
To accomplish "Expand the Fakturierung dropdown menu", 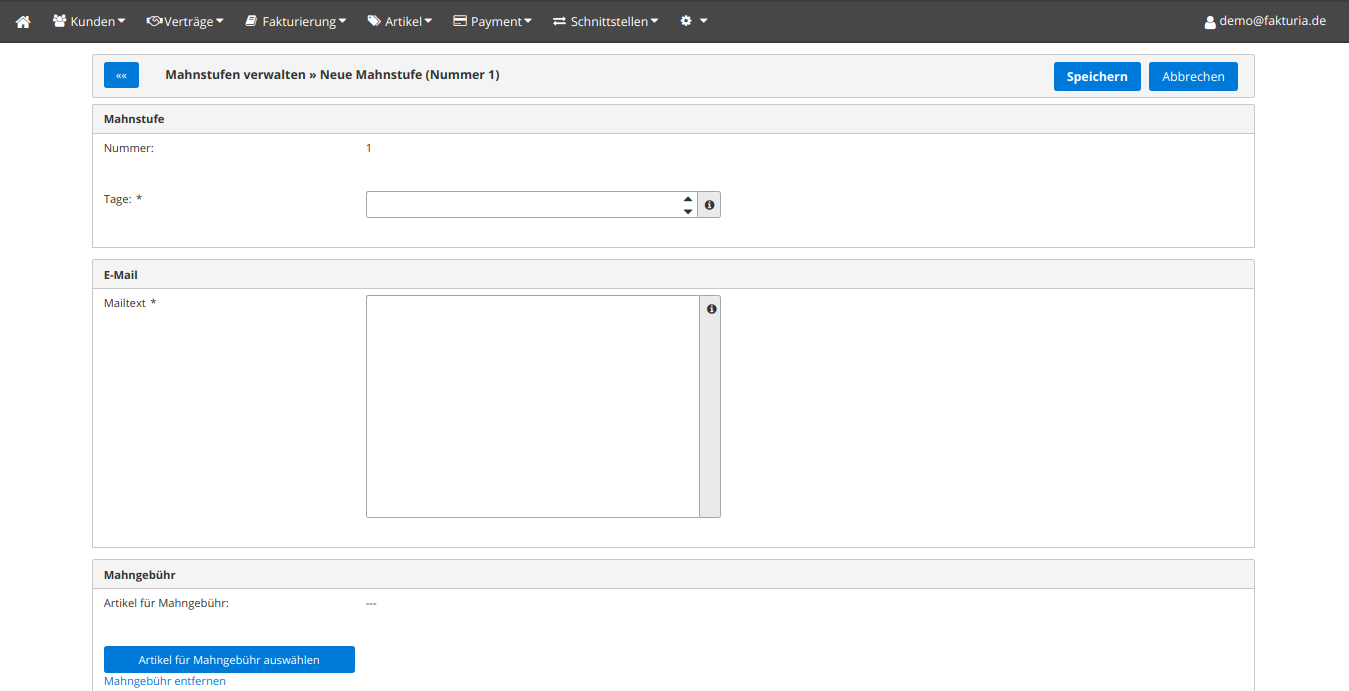I will pos(296,21).
